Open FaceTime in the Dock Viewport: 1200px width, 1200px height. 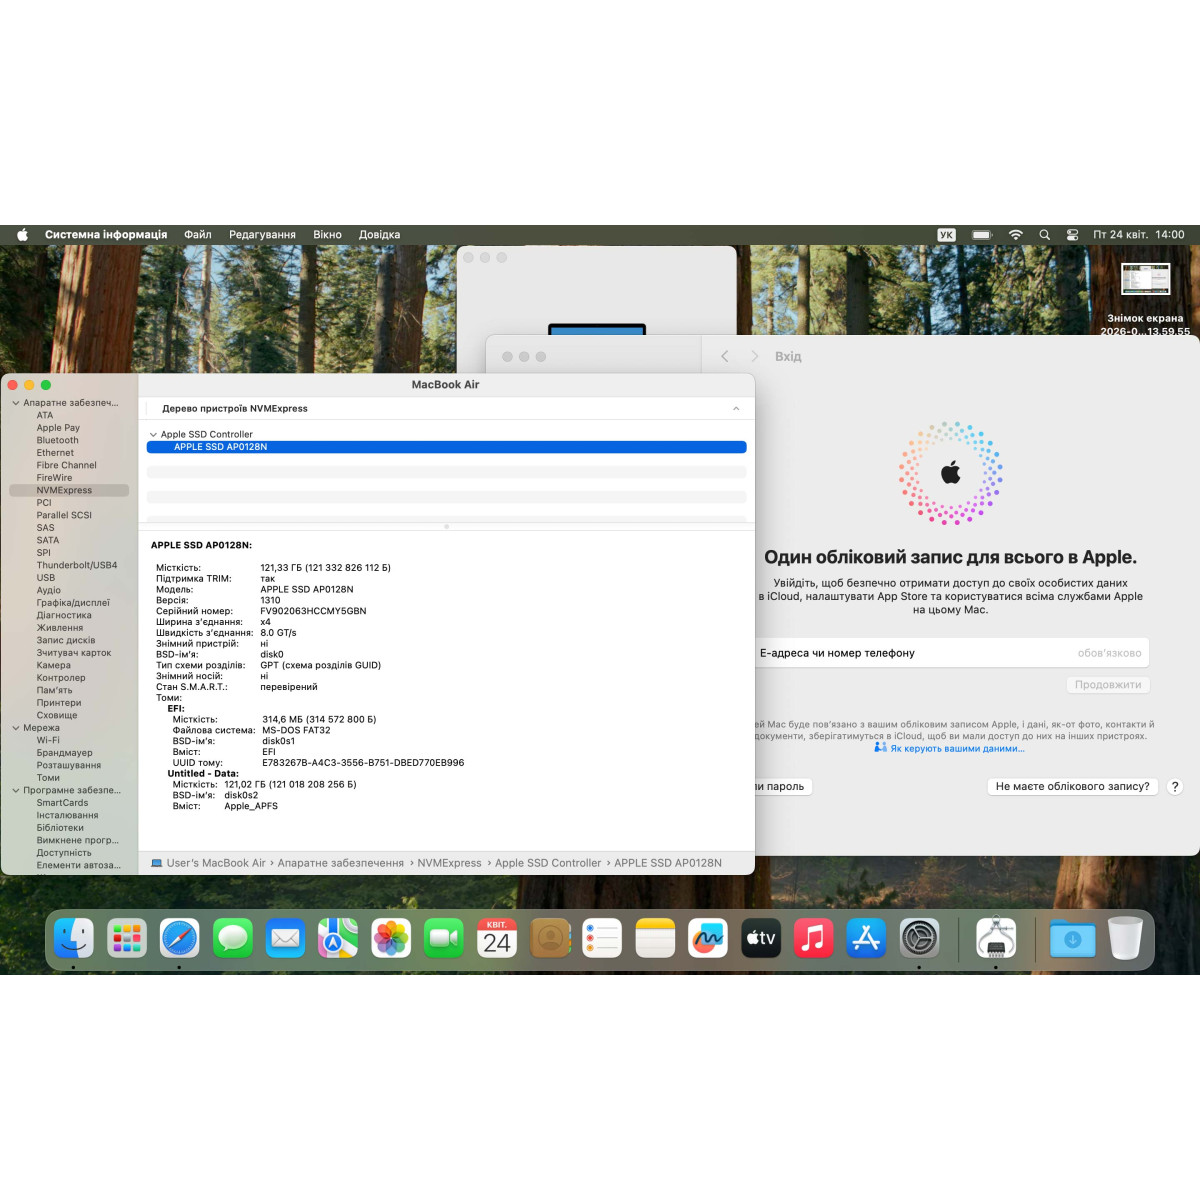coord(444,938)
